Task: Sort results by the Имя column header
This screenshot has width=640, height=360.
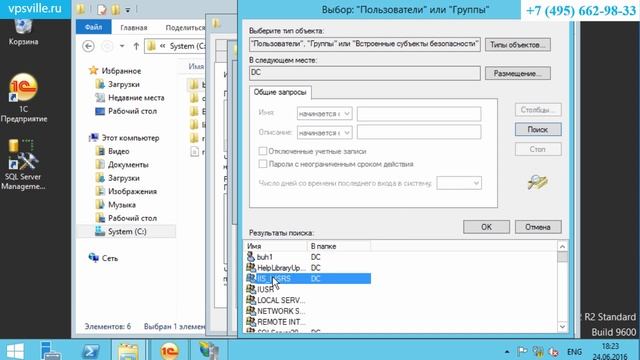Action: (276, 246)
